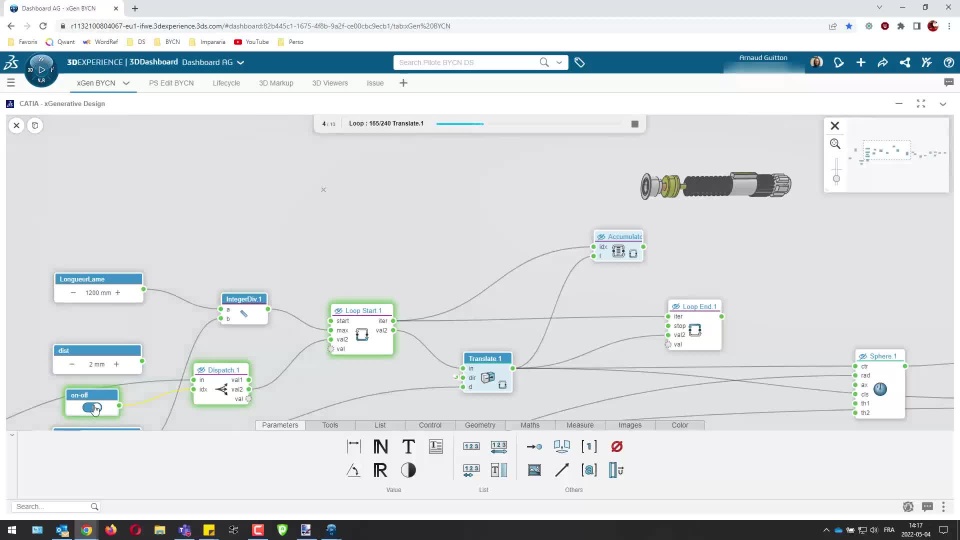Screen dimensions: 960x540
Task: Close the minimap overview panel
Action: coord(834,126)
